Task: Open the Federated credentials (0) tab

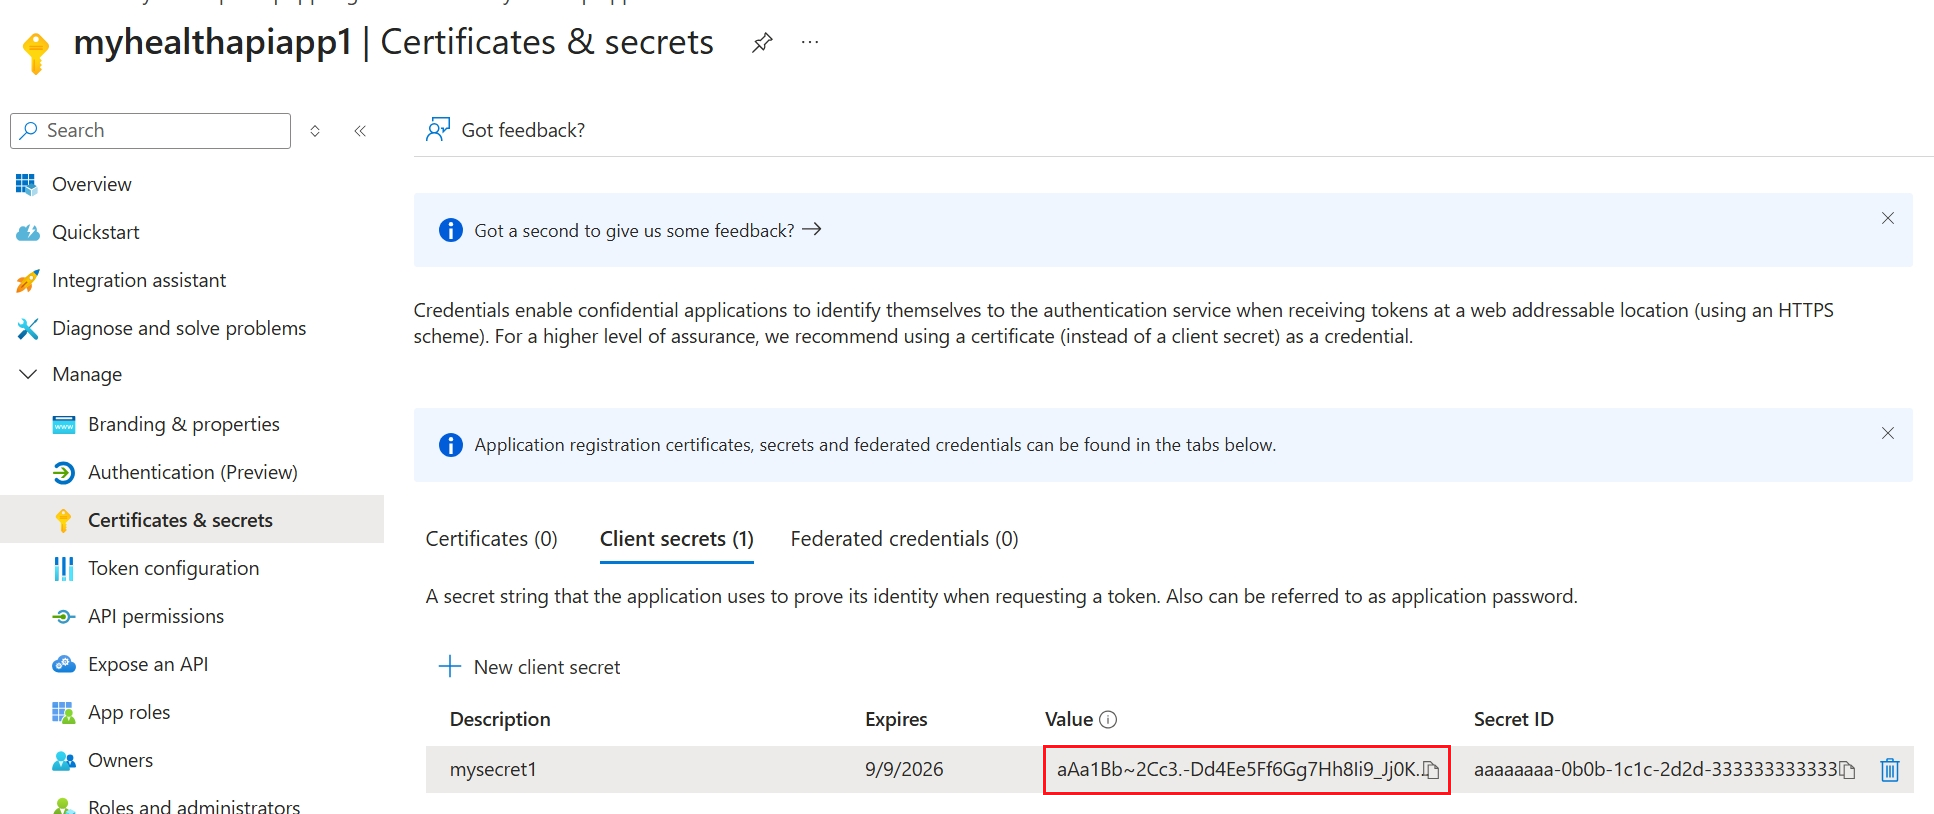Action: 904,539
